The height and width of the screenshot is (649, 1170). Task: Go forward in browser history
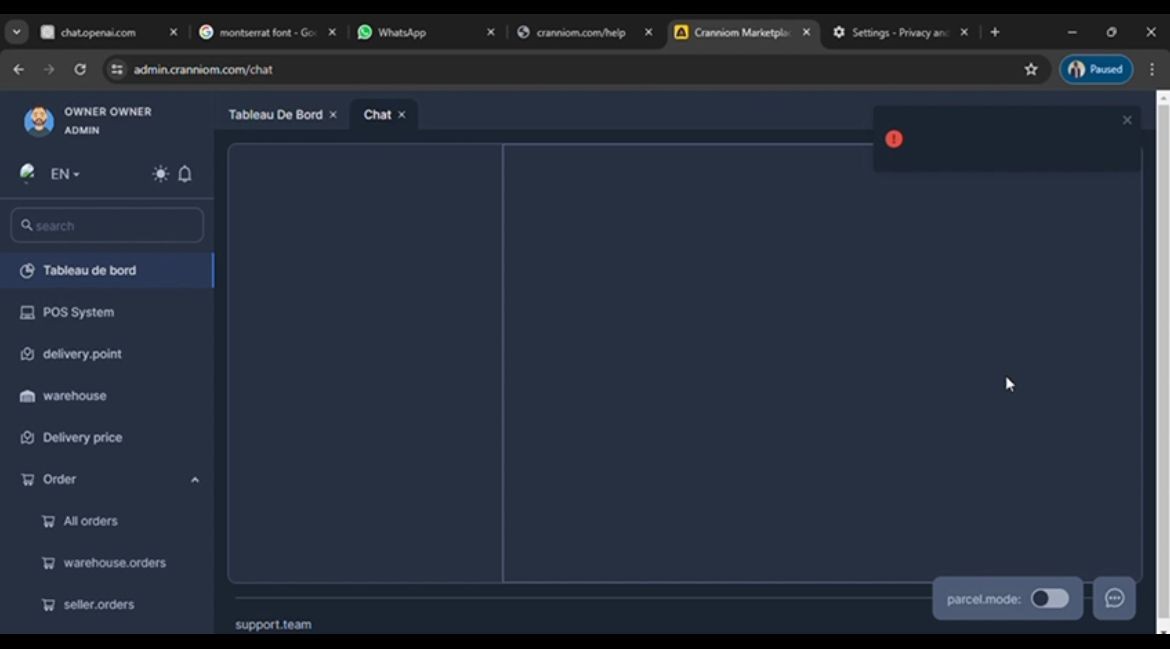click(49, 69)
